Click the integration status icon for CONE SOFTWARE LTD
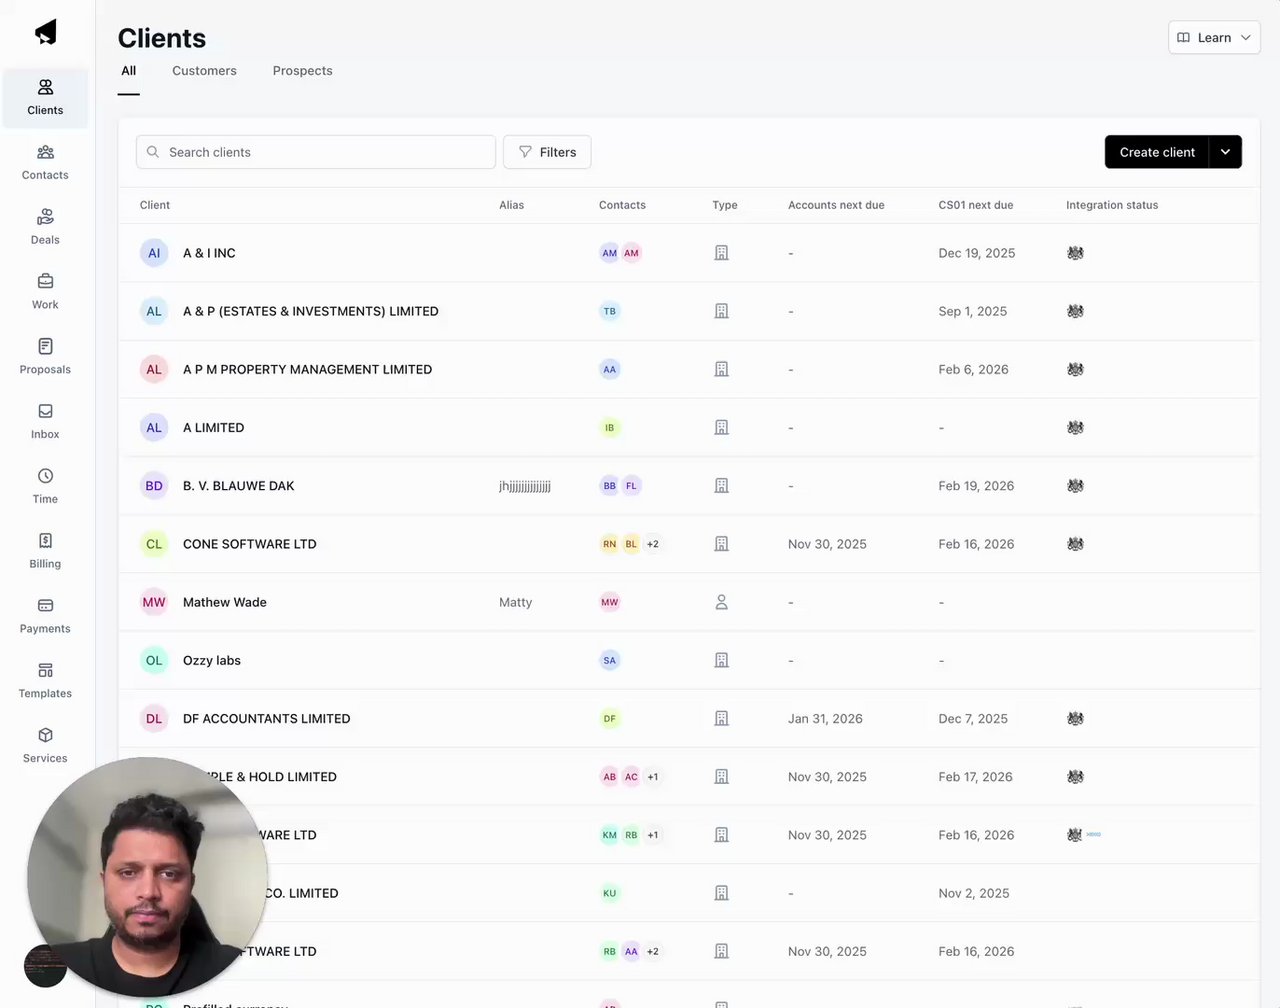Viewport: 1280px width, 1008px height. point(1075,544)
